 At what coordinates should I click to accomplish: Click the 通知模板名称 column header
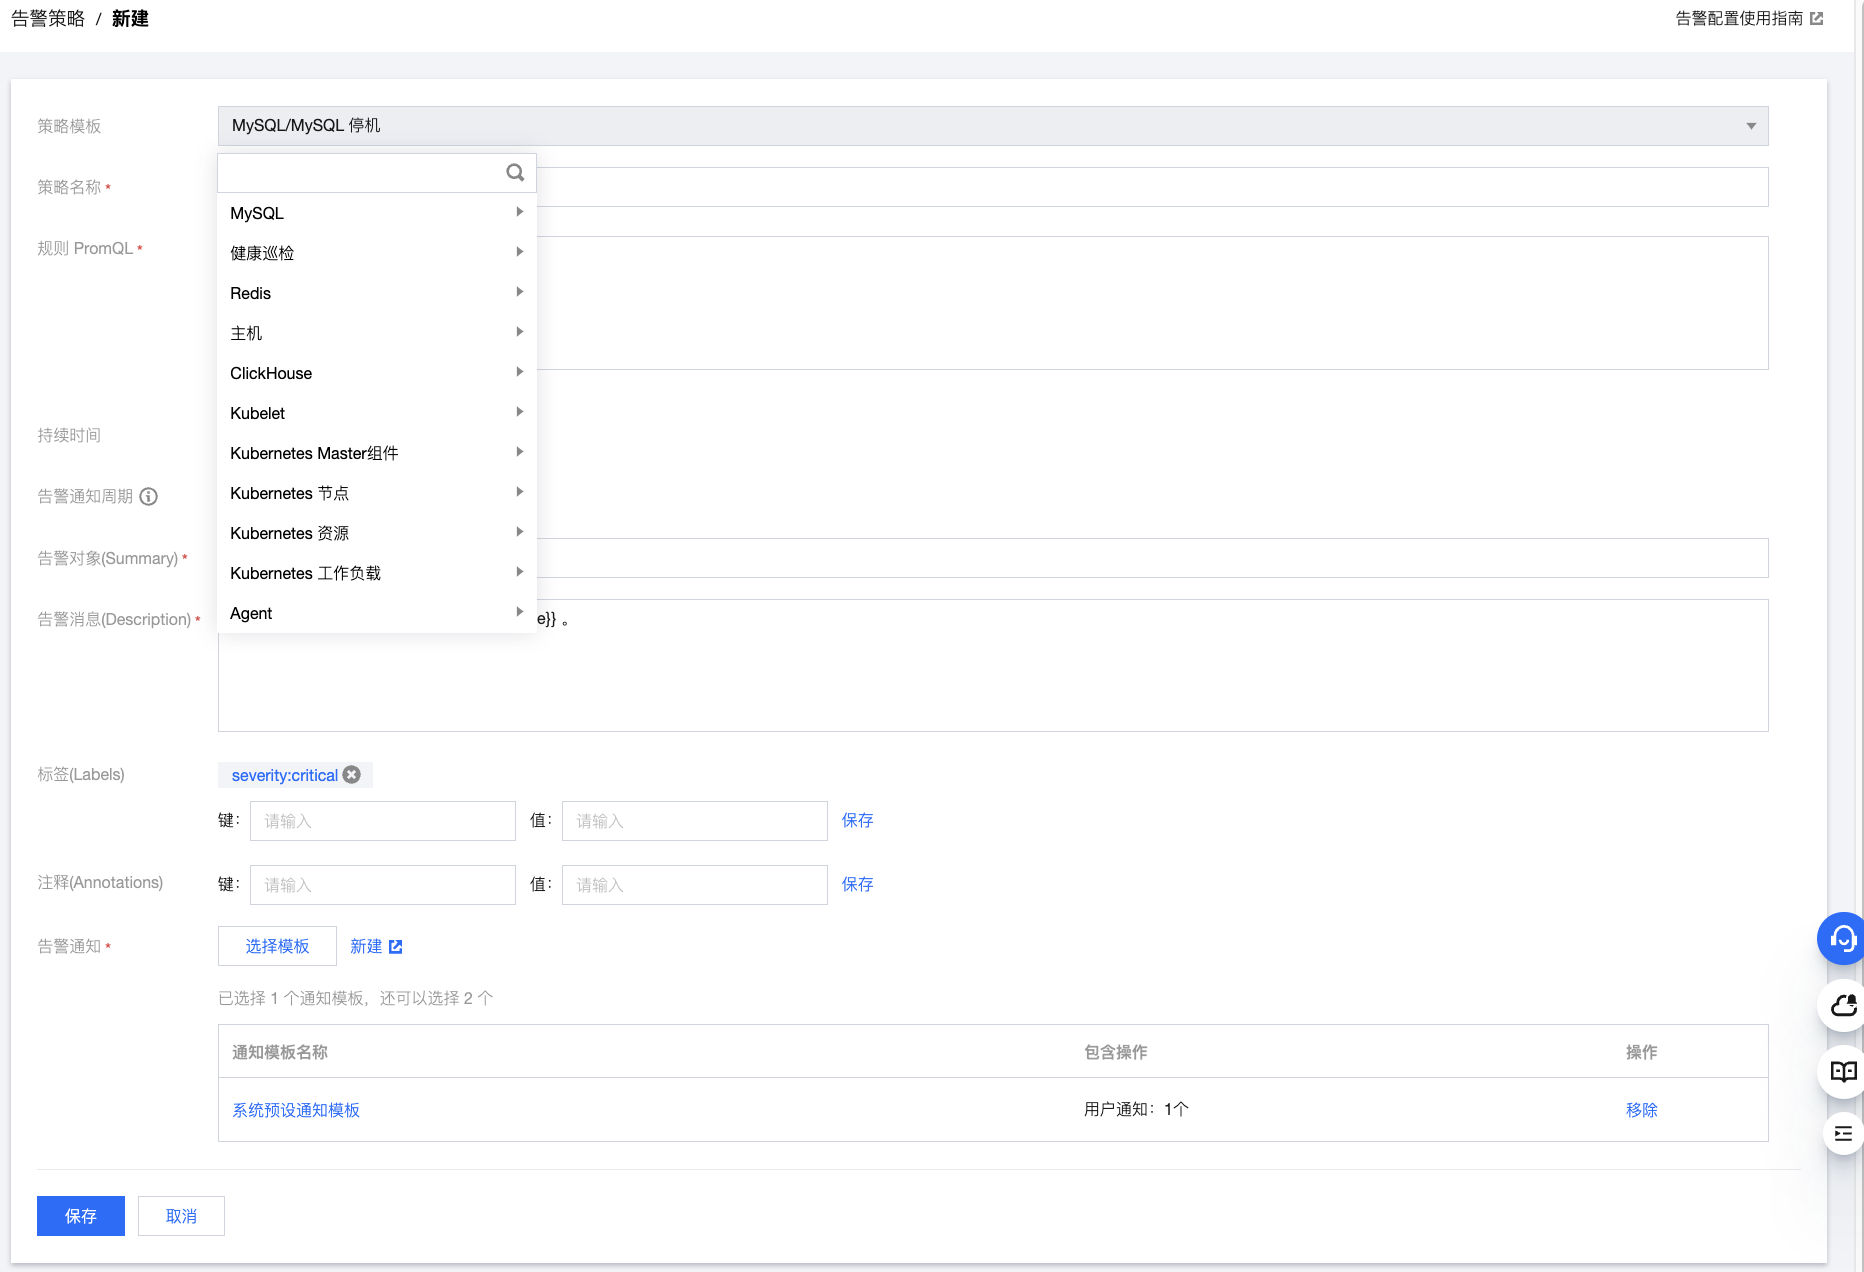coord(280,1052)
